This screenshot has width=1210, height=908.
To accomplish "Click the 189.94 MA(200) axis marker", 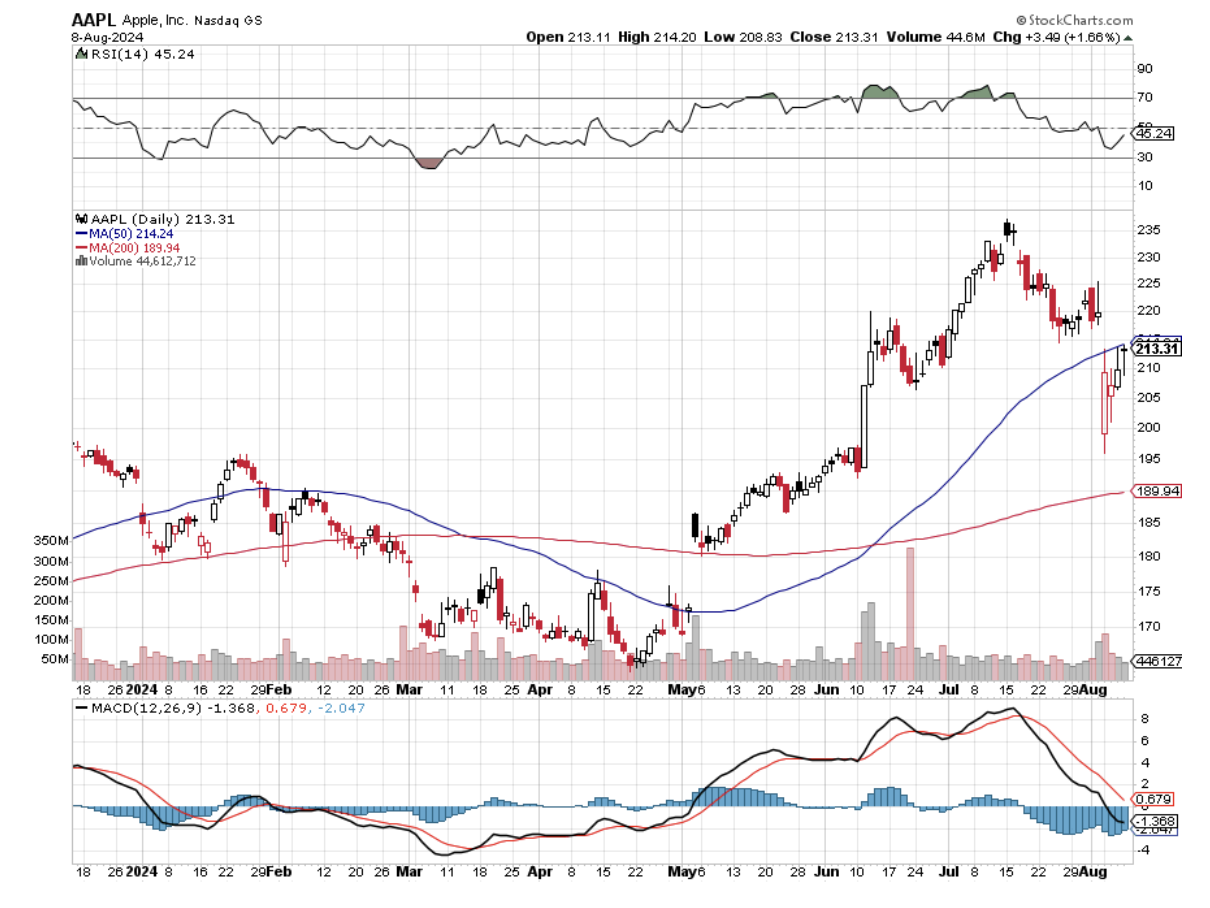I will click(1155, 491).
